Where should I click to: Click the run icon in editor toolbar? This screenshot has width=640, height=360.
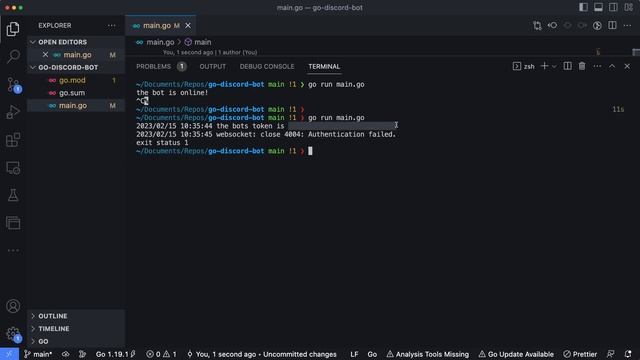pos(597,25)
